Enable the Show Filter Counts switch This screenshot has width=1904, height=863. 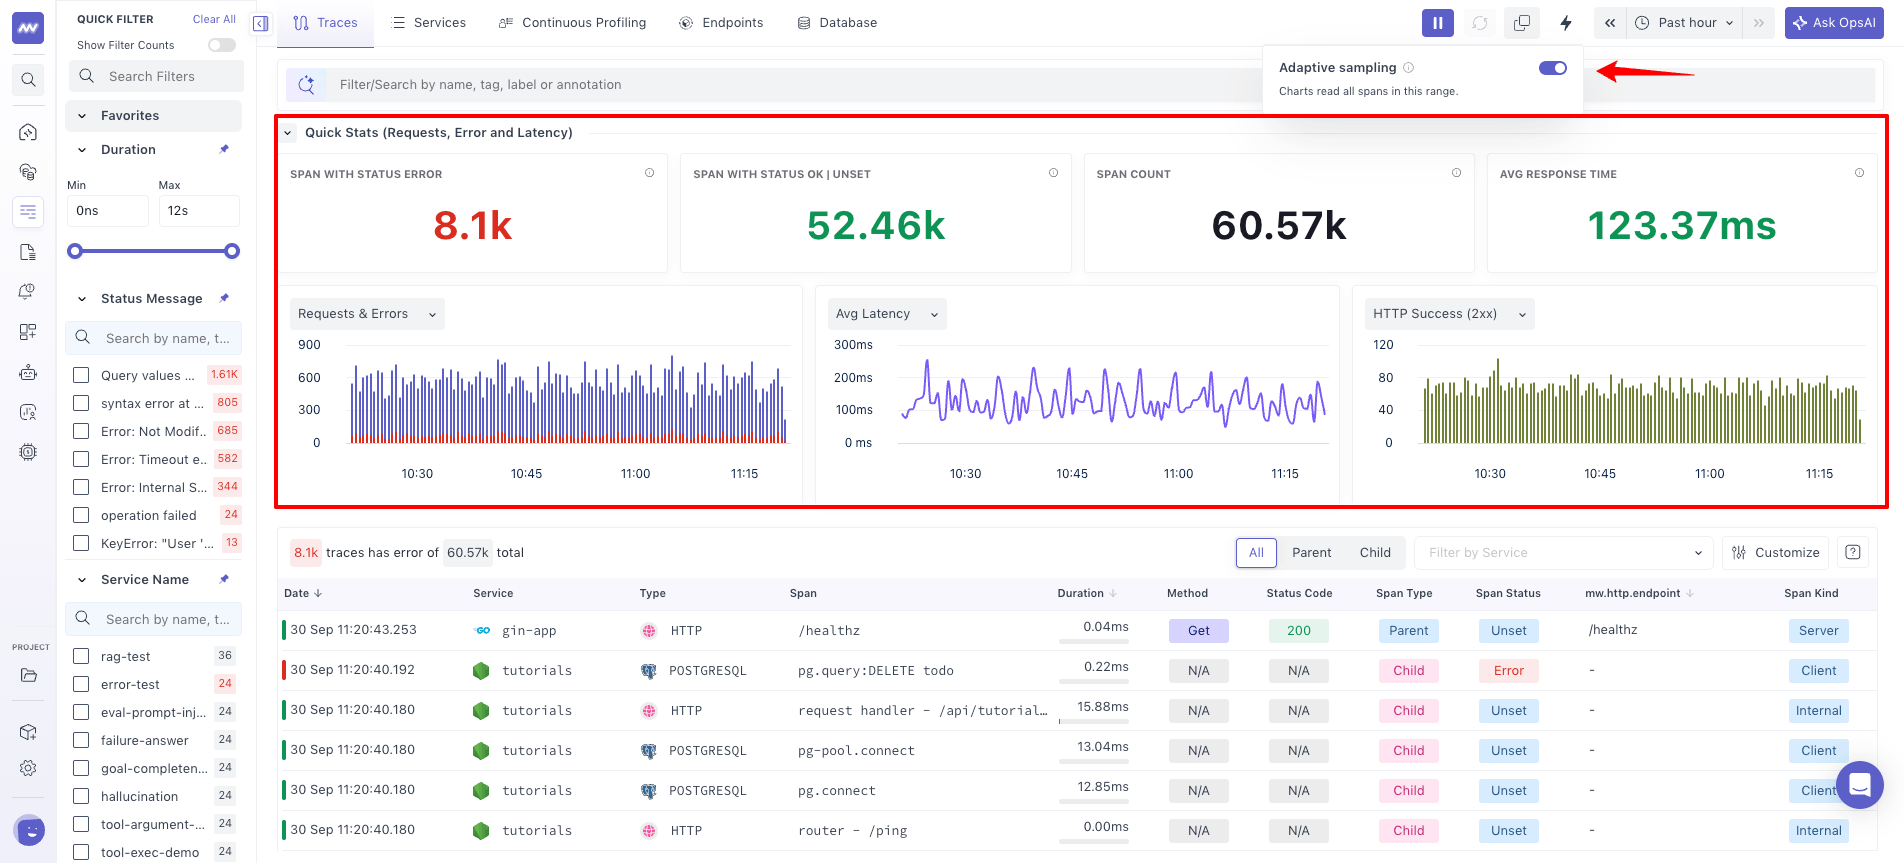(x=222, y=45)
